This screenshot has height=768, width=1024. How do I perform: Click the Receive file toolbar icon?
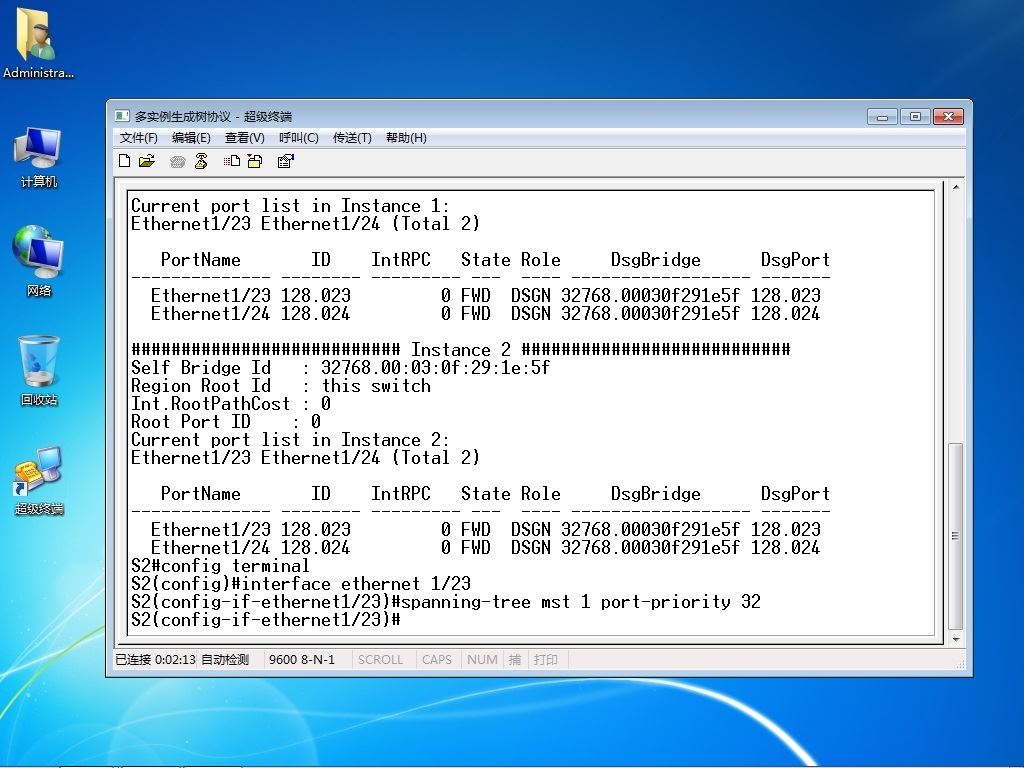click(255, 161)
